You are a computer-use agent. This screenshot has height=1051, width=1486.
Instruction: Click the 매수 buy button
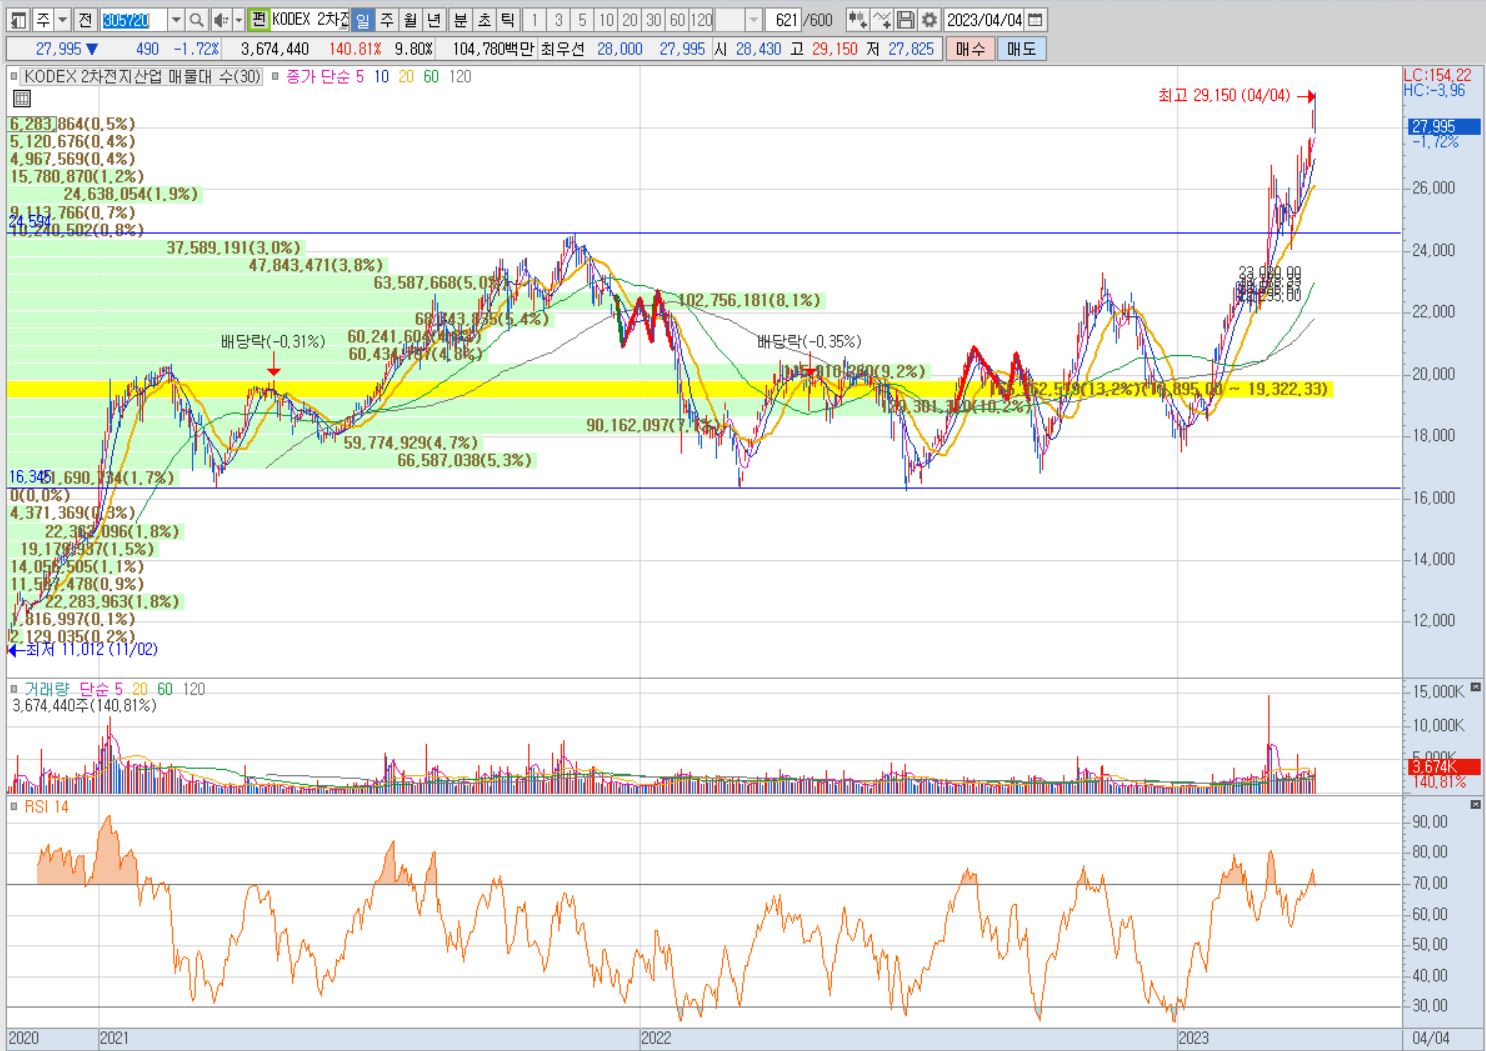point(970,48)
